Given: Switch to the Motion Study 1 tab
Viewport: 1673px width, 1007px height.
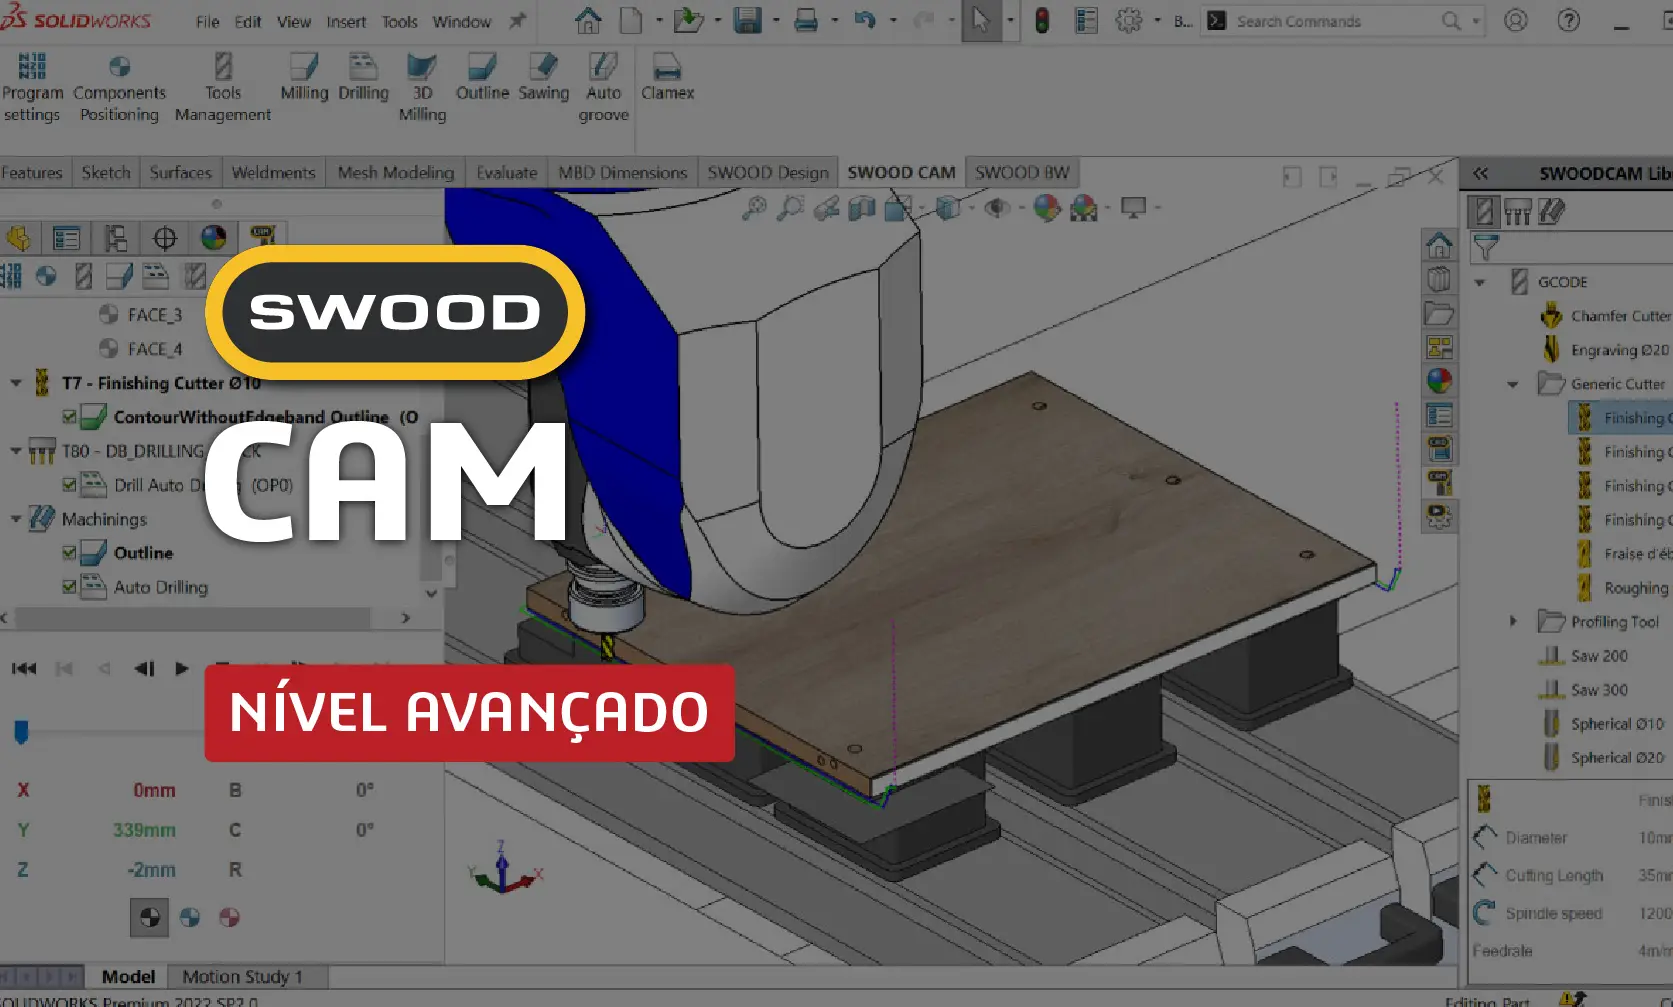Looking at the screenshot, I should [x=242, y=976].
